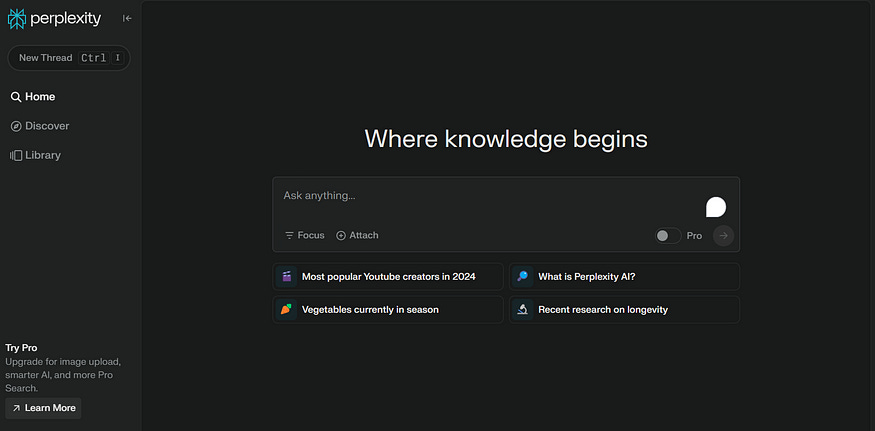
Task: Start a New Thread
Action: click(69, 58)
